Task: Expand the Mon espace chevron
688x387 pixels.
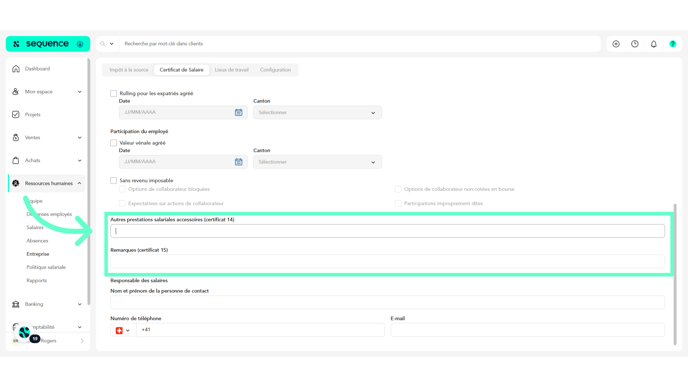Action: pos(79,92)
